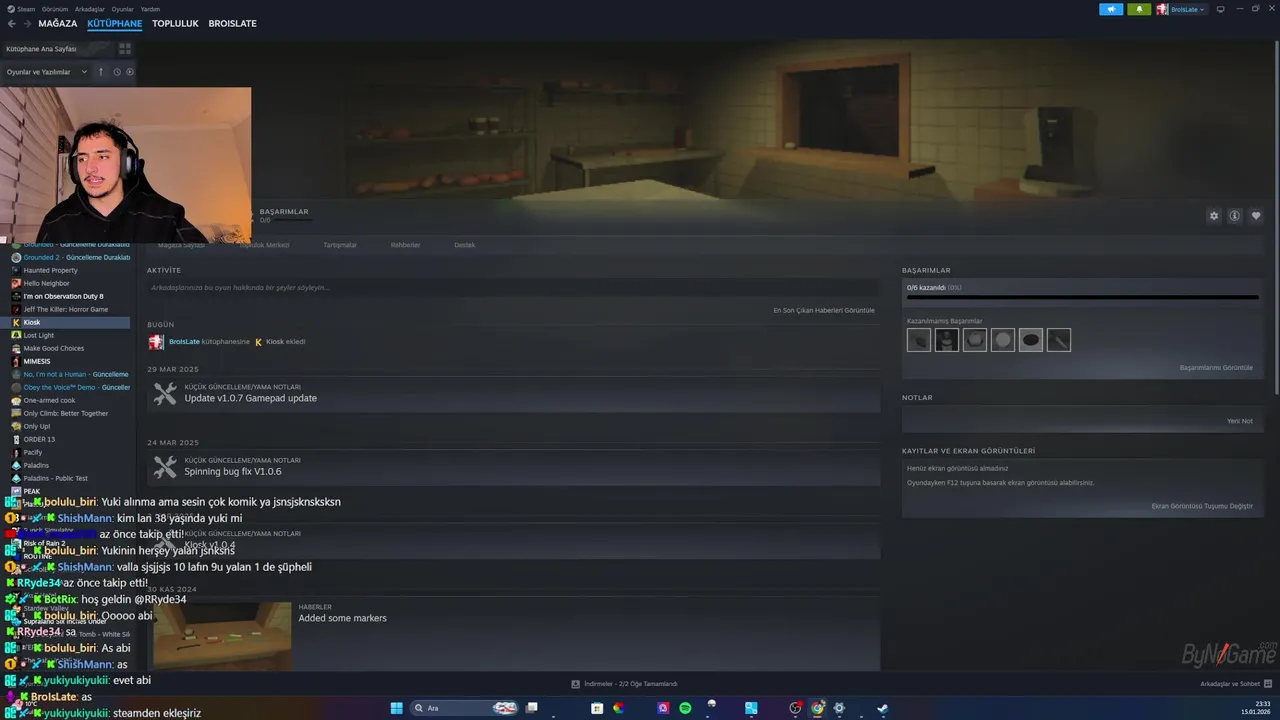Click En Son Çıkan Haberleri Görüntüle

click(824, 310)
